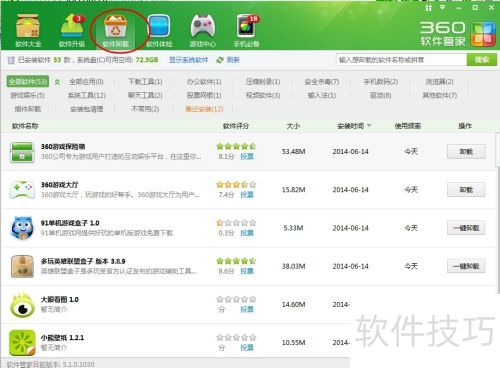Screen dimensions: 500x368
Task: Open the main menu down-arrow in the title bar
Action: 443,7
